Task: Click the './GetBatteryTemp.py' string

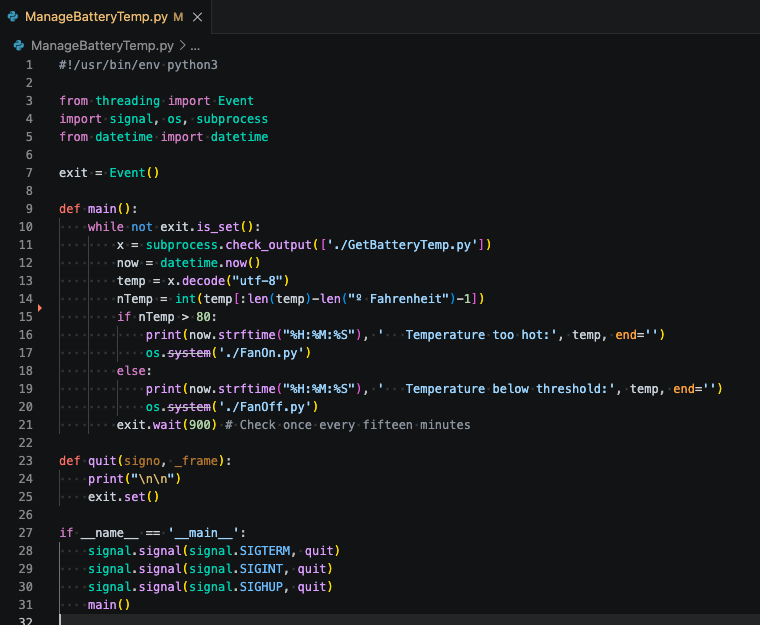Action: [x=402, y=245]
